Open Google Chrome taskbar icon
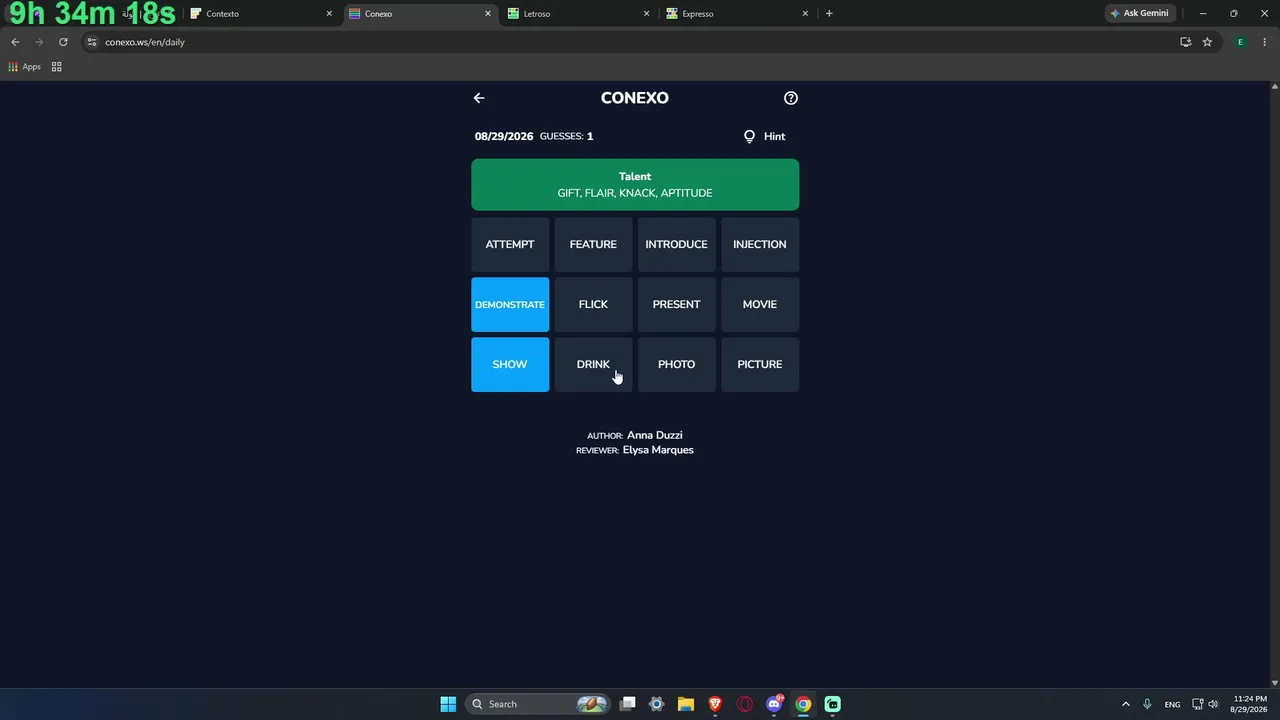The width and height of the screenshot is (1280, 720). click(803, 704)
